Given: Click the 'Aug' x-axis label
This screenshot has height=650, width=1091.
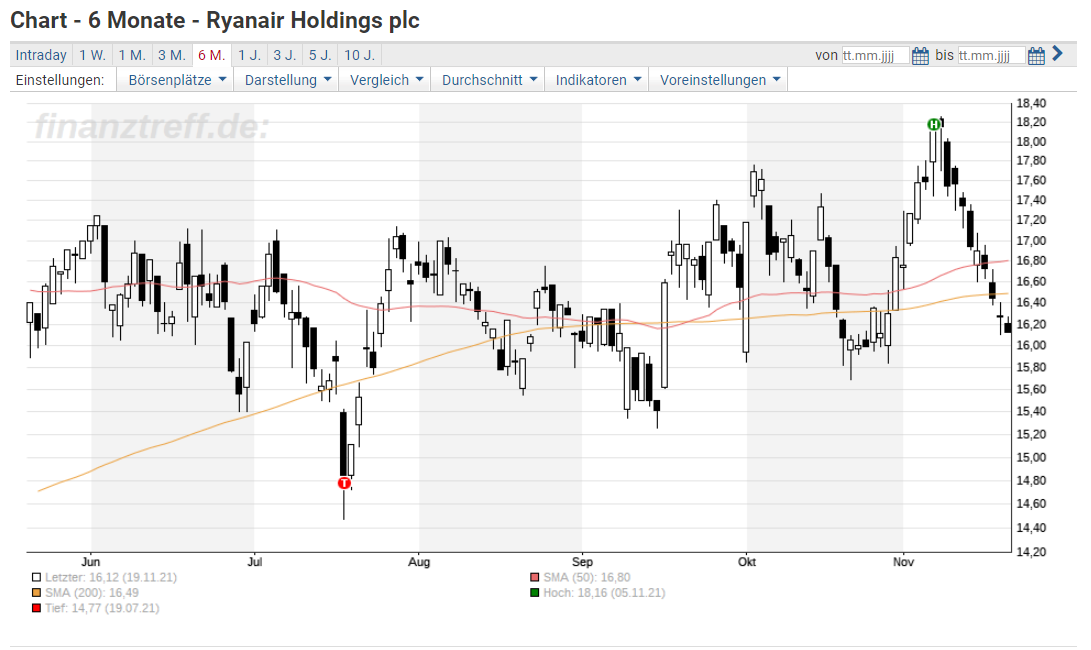Looking at the screenshot, I should click(419, 562).
